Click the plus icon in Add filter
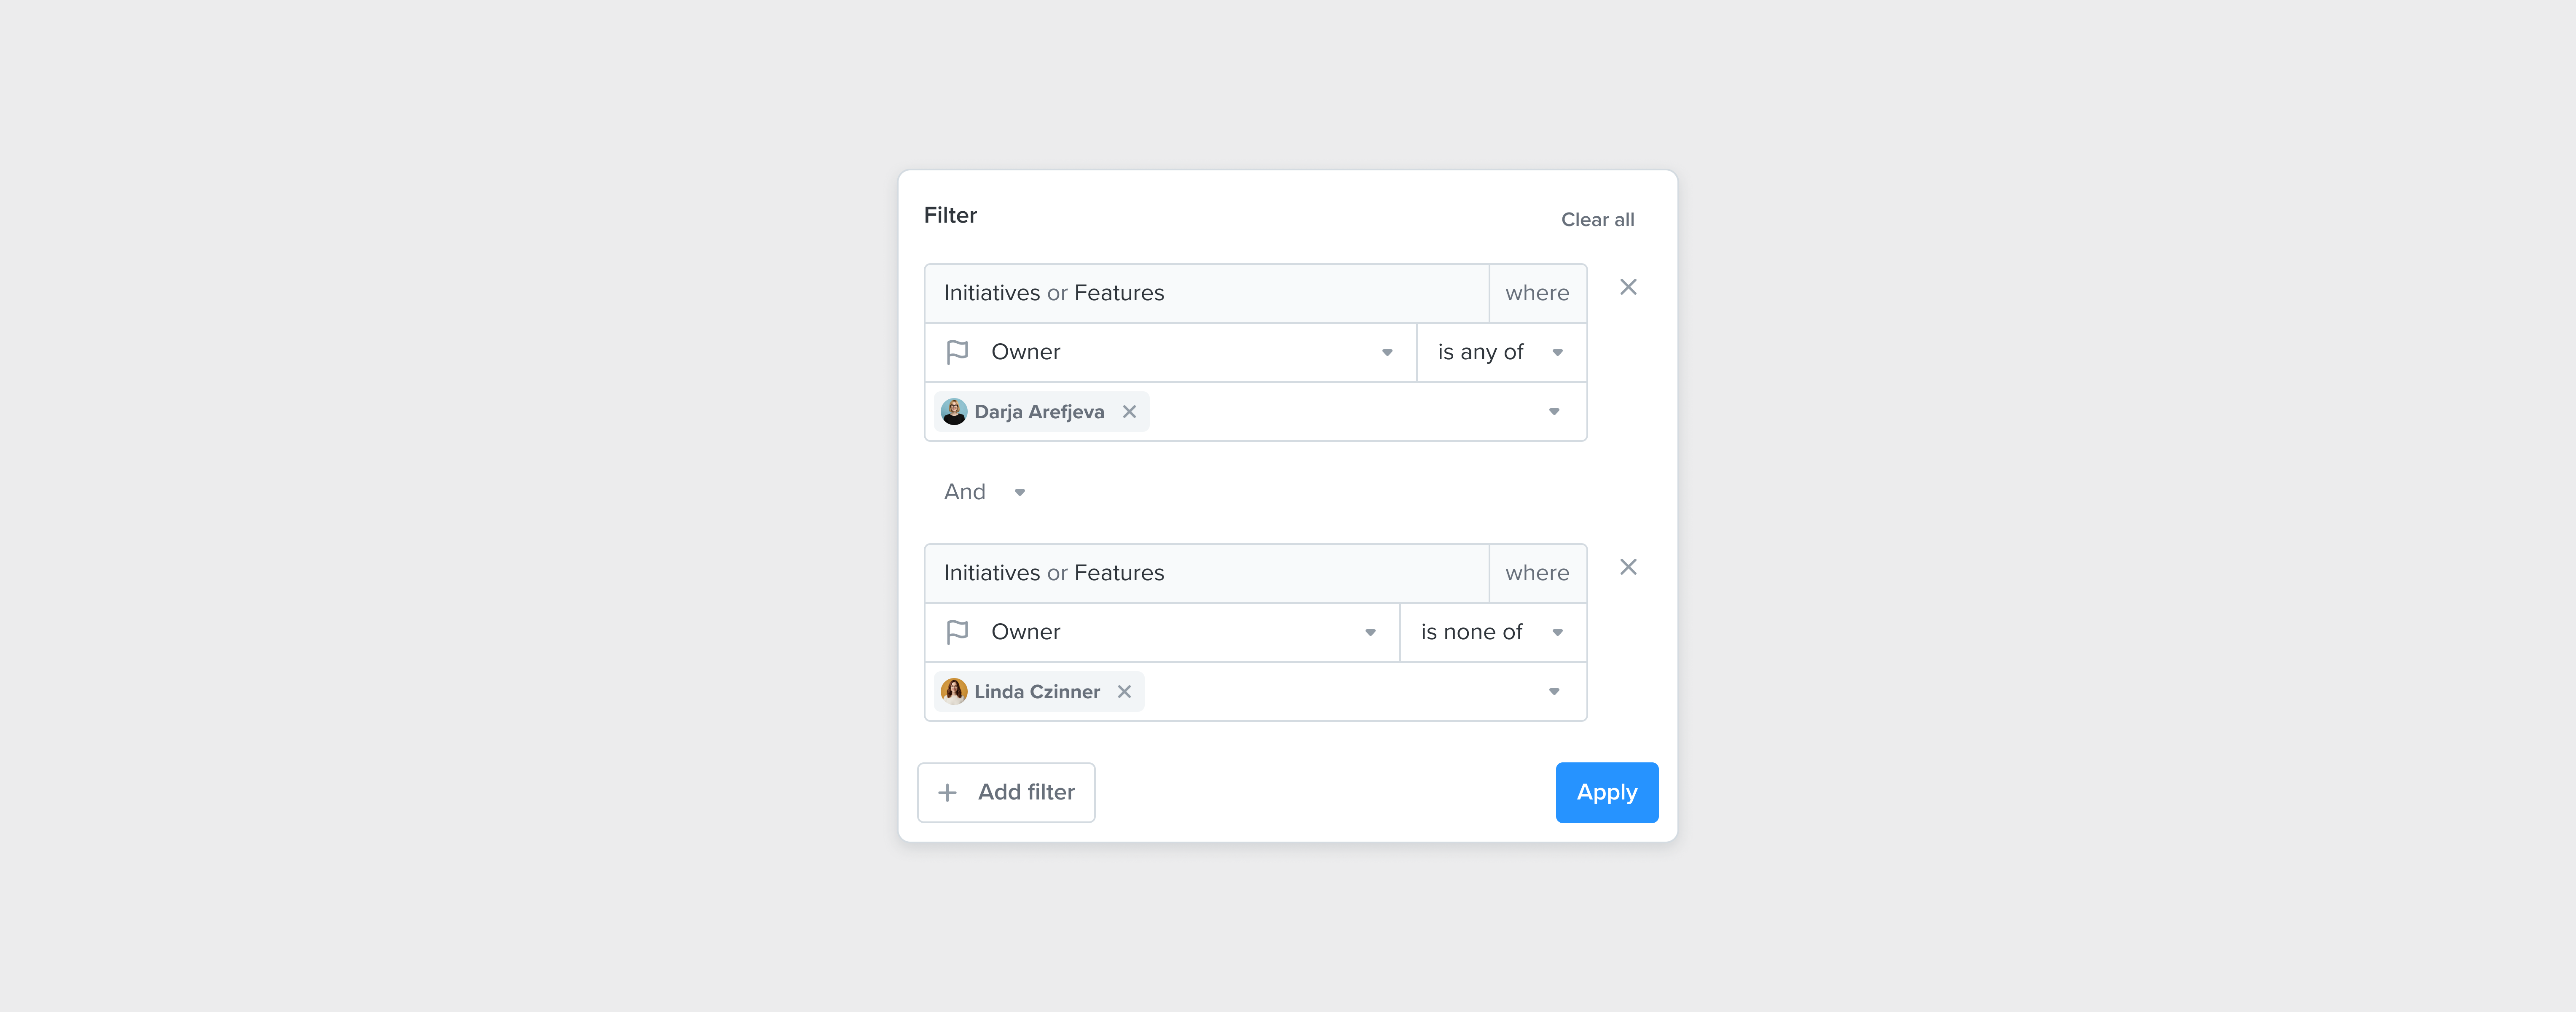Viewport: 2576px width, 1012px height. tap(947, 793)
